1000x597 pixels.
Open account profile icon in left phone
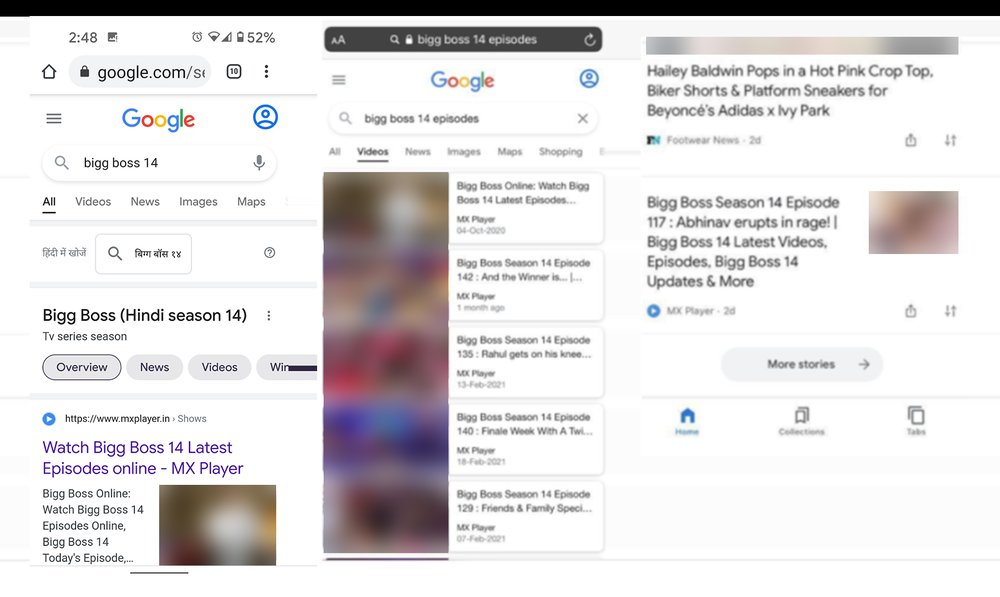pyautogui.click(x=265, y=117)
